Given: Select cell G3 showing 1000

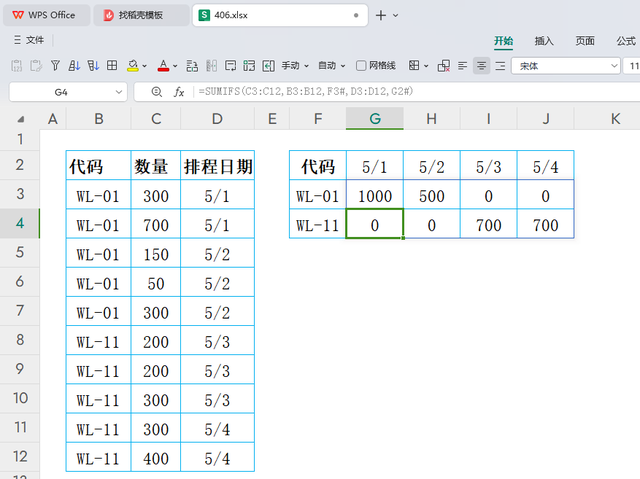Looking at the screenshot, I should coord(375,196).
